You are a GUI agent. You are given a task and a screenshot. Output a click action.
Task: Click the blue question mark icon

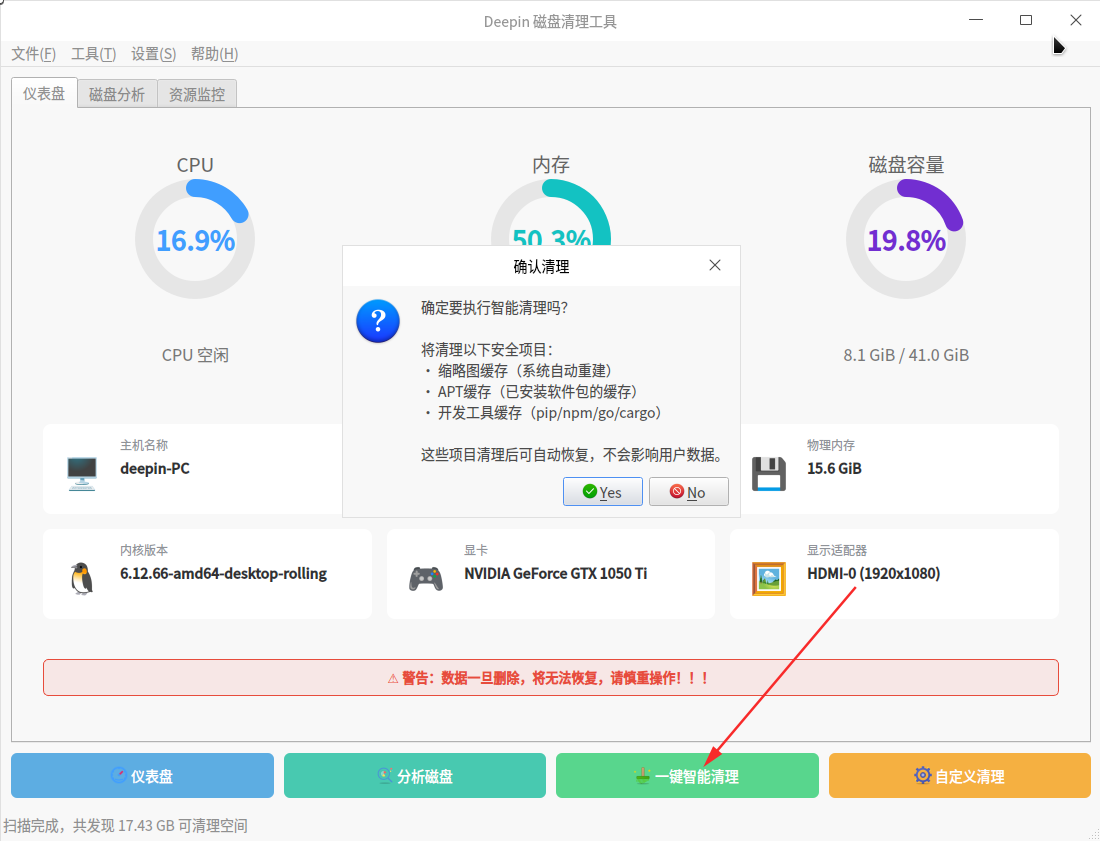coord(378,321)
